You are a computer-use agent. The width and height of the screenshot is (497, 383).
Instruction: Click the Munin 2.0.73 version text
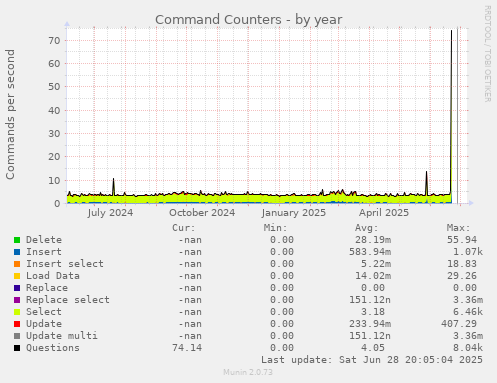(x=248, y=372)
